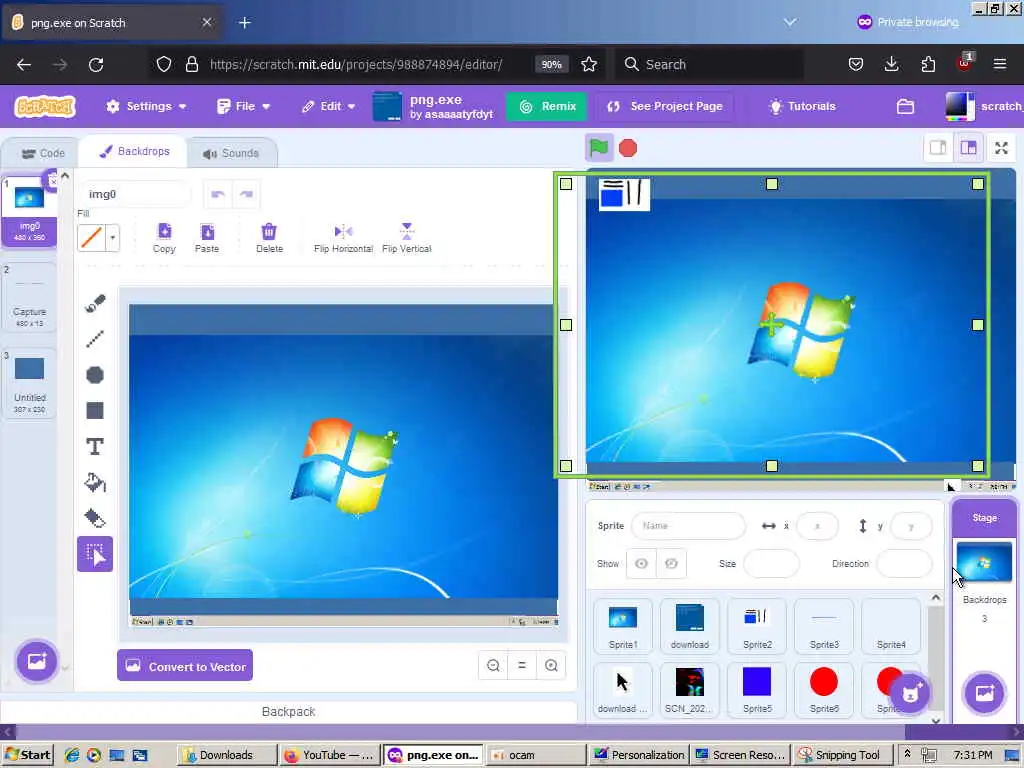Click the Delete trash icon

click(269, 238)
